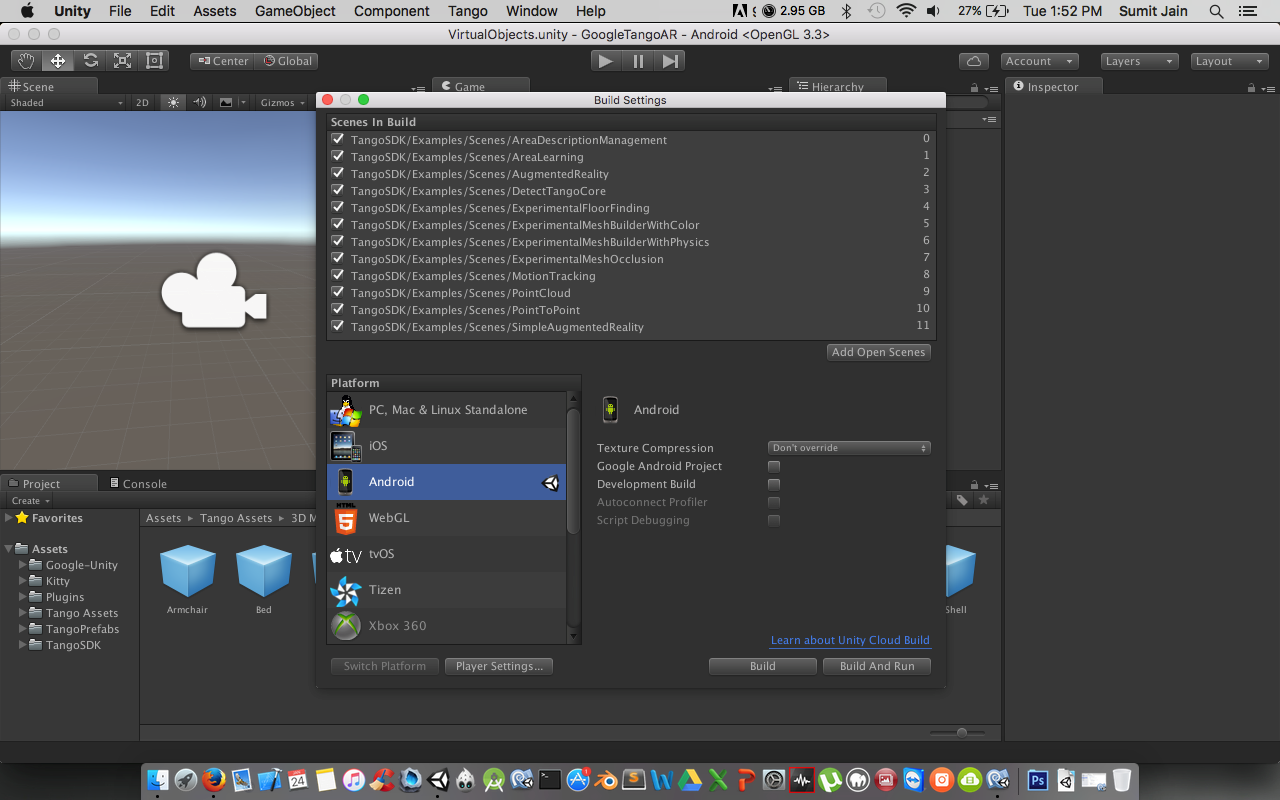This screenshot has width=1280, height=800.
Task: Uncheck the AreaLearning scene checkbox
Action: tap(338, 157)
